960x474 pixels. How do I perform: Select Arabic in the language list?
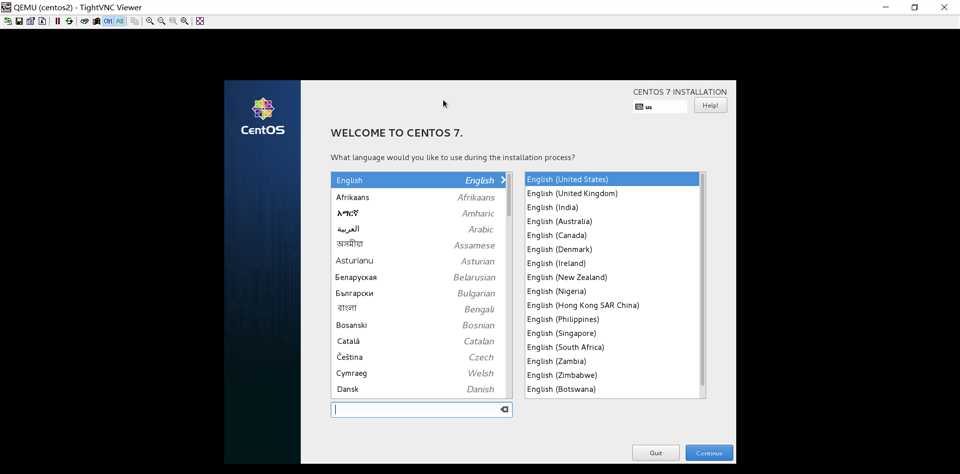[x=419, y=229]
